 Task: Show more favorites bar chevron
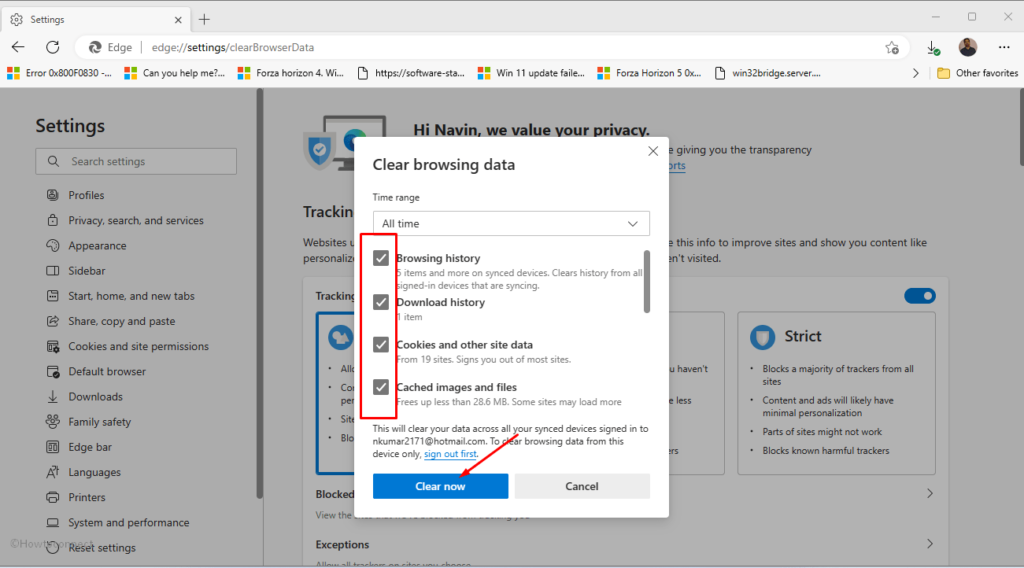[x=916, y=73]
